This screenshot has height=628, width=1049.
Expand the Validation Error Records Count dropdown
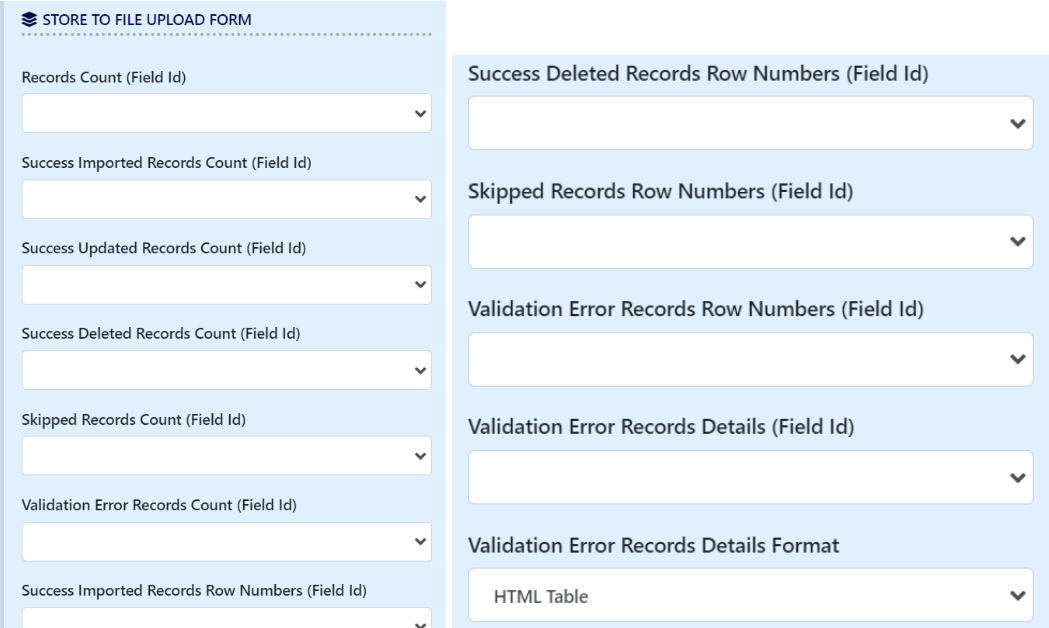coord(227,541)
